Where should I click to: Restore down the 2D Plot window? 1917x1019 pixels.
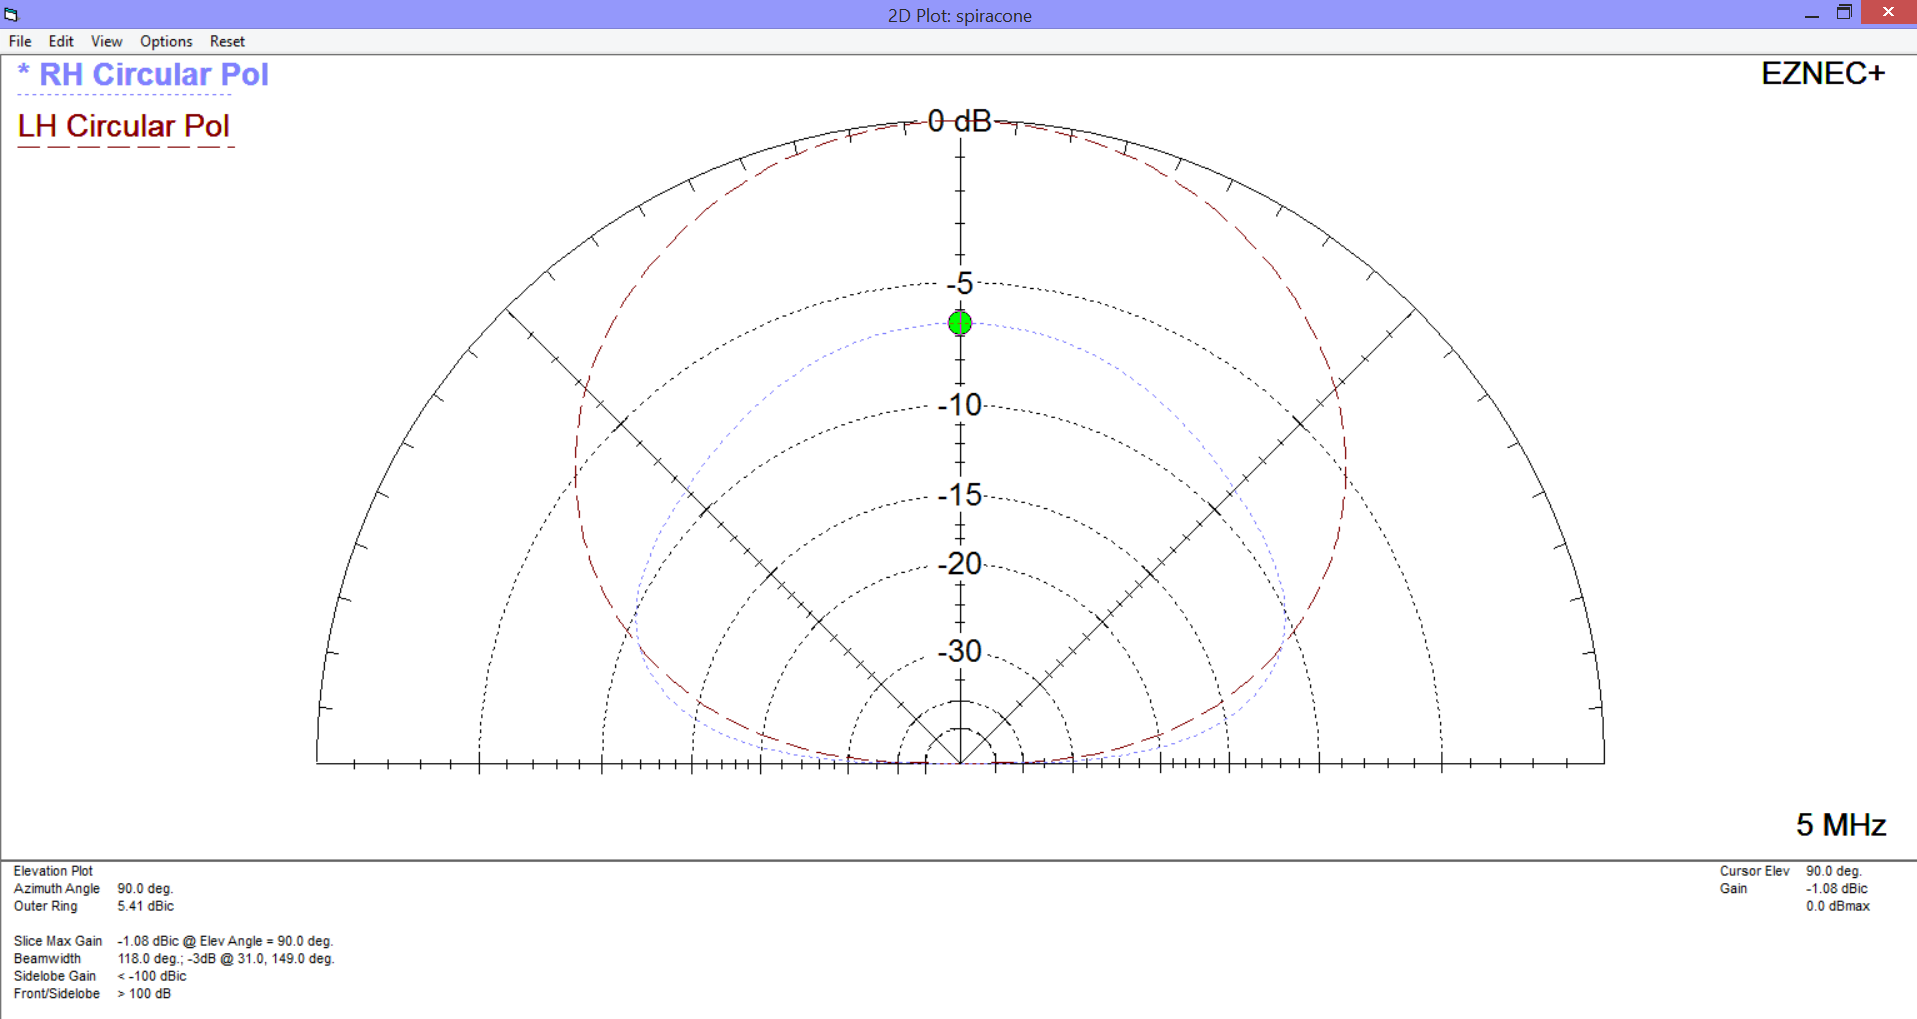point(1844,13)
